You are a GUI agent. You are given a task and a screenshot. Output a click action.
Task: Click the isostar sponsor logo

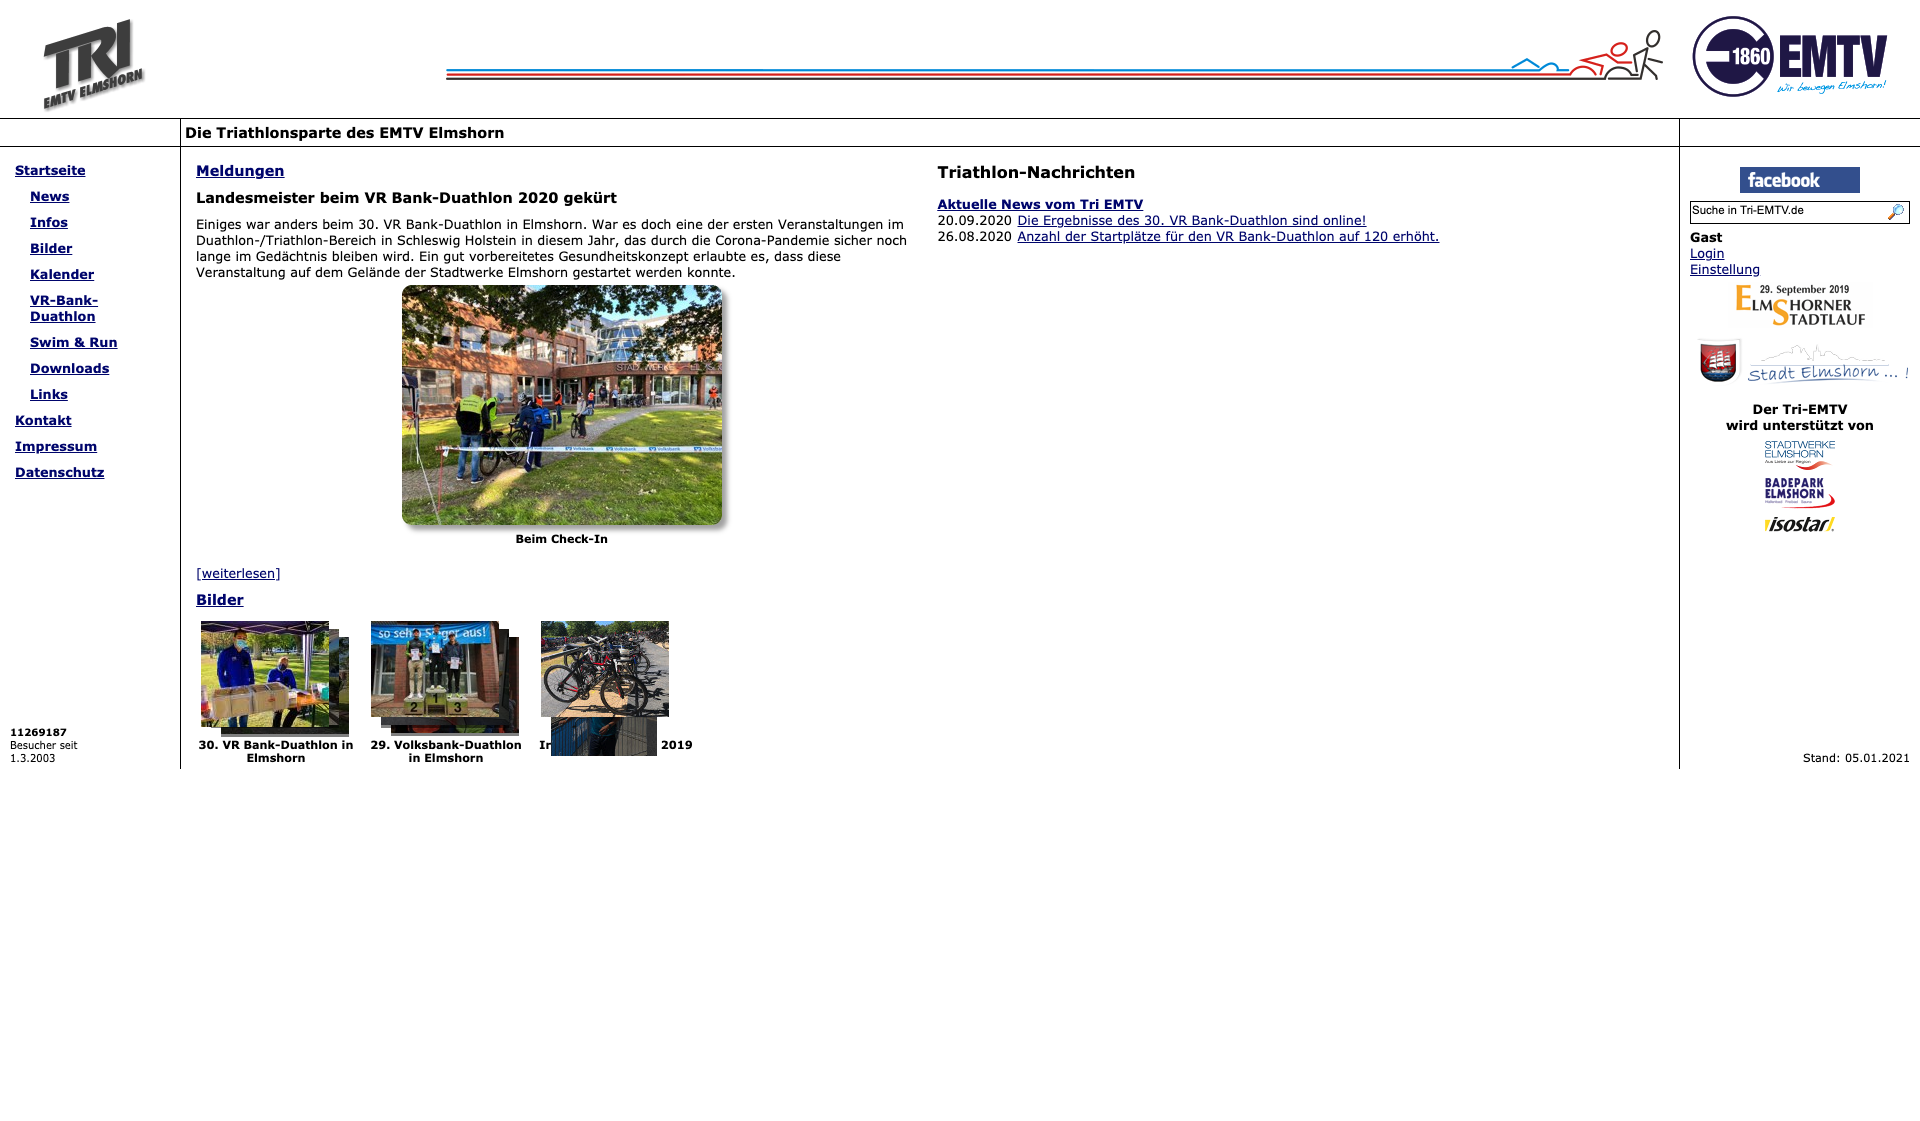(1799, 524)
